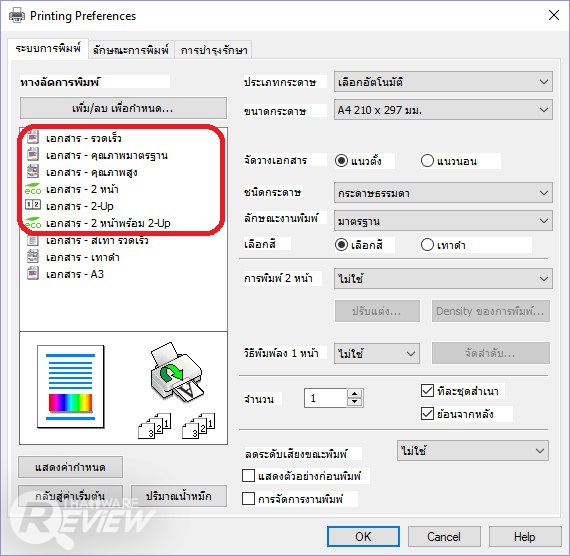Screen dimensions: 570x556
Task: Click the ปริมาณน้ำหมึก ink levels button
Action: coord(178,496)
